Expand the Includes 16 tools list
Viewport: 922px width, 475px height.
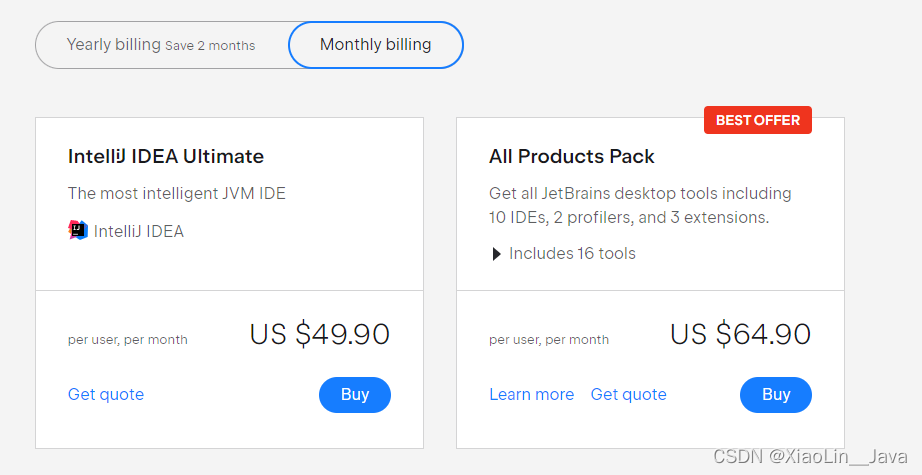[563, 254]
